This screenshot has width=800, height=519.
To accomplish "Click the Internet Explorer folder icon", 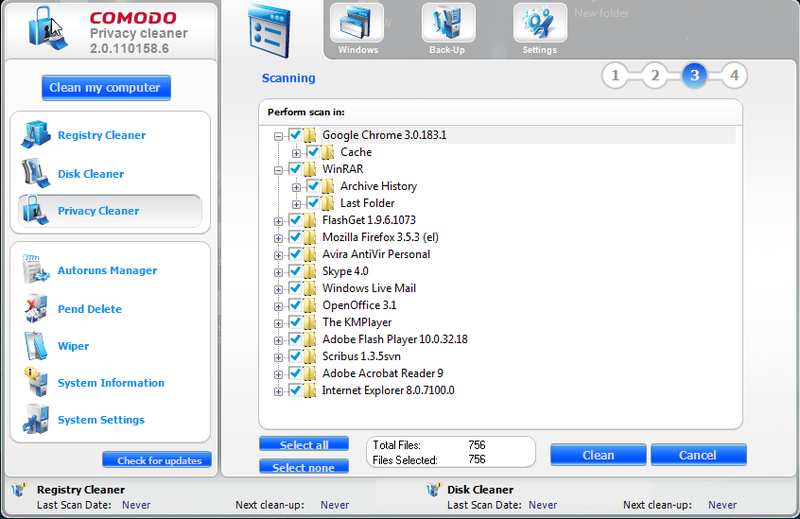I will pos(310,390).
